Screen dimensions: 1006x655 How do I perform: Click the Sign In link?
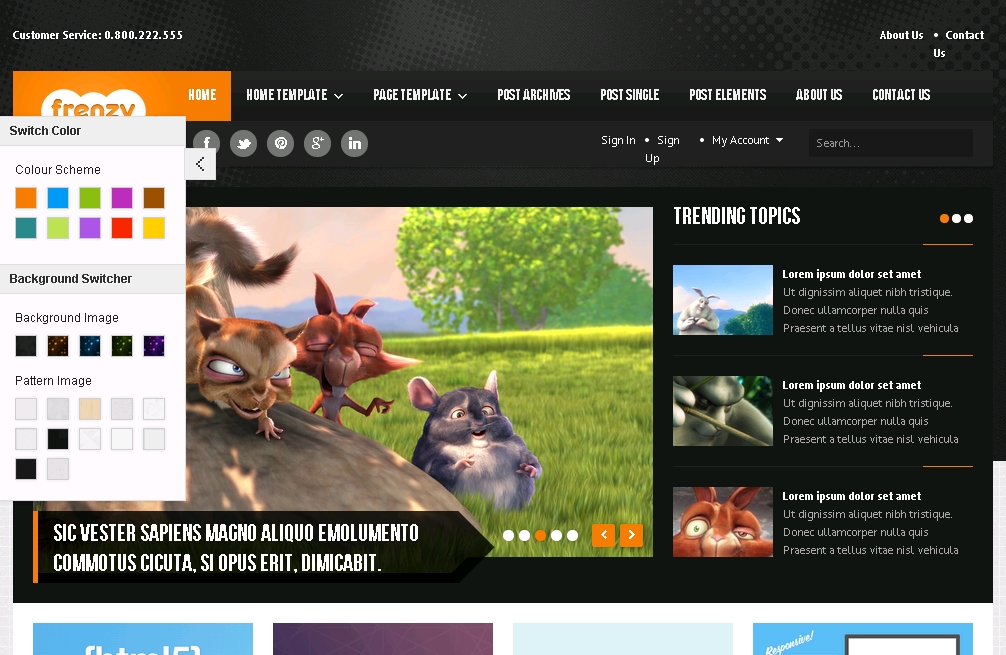[618, 141]
